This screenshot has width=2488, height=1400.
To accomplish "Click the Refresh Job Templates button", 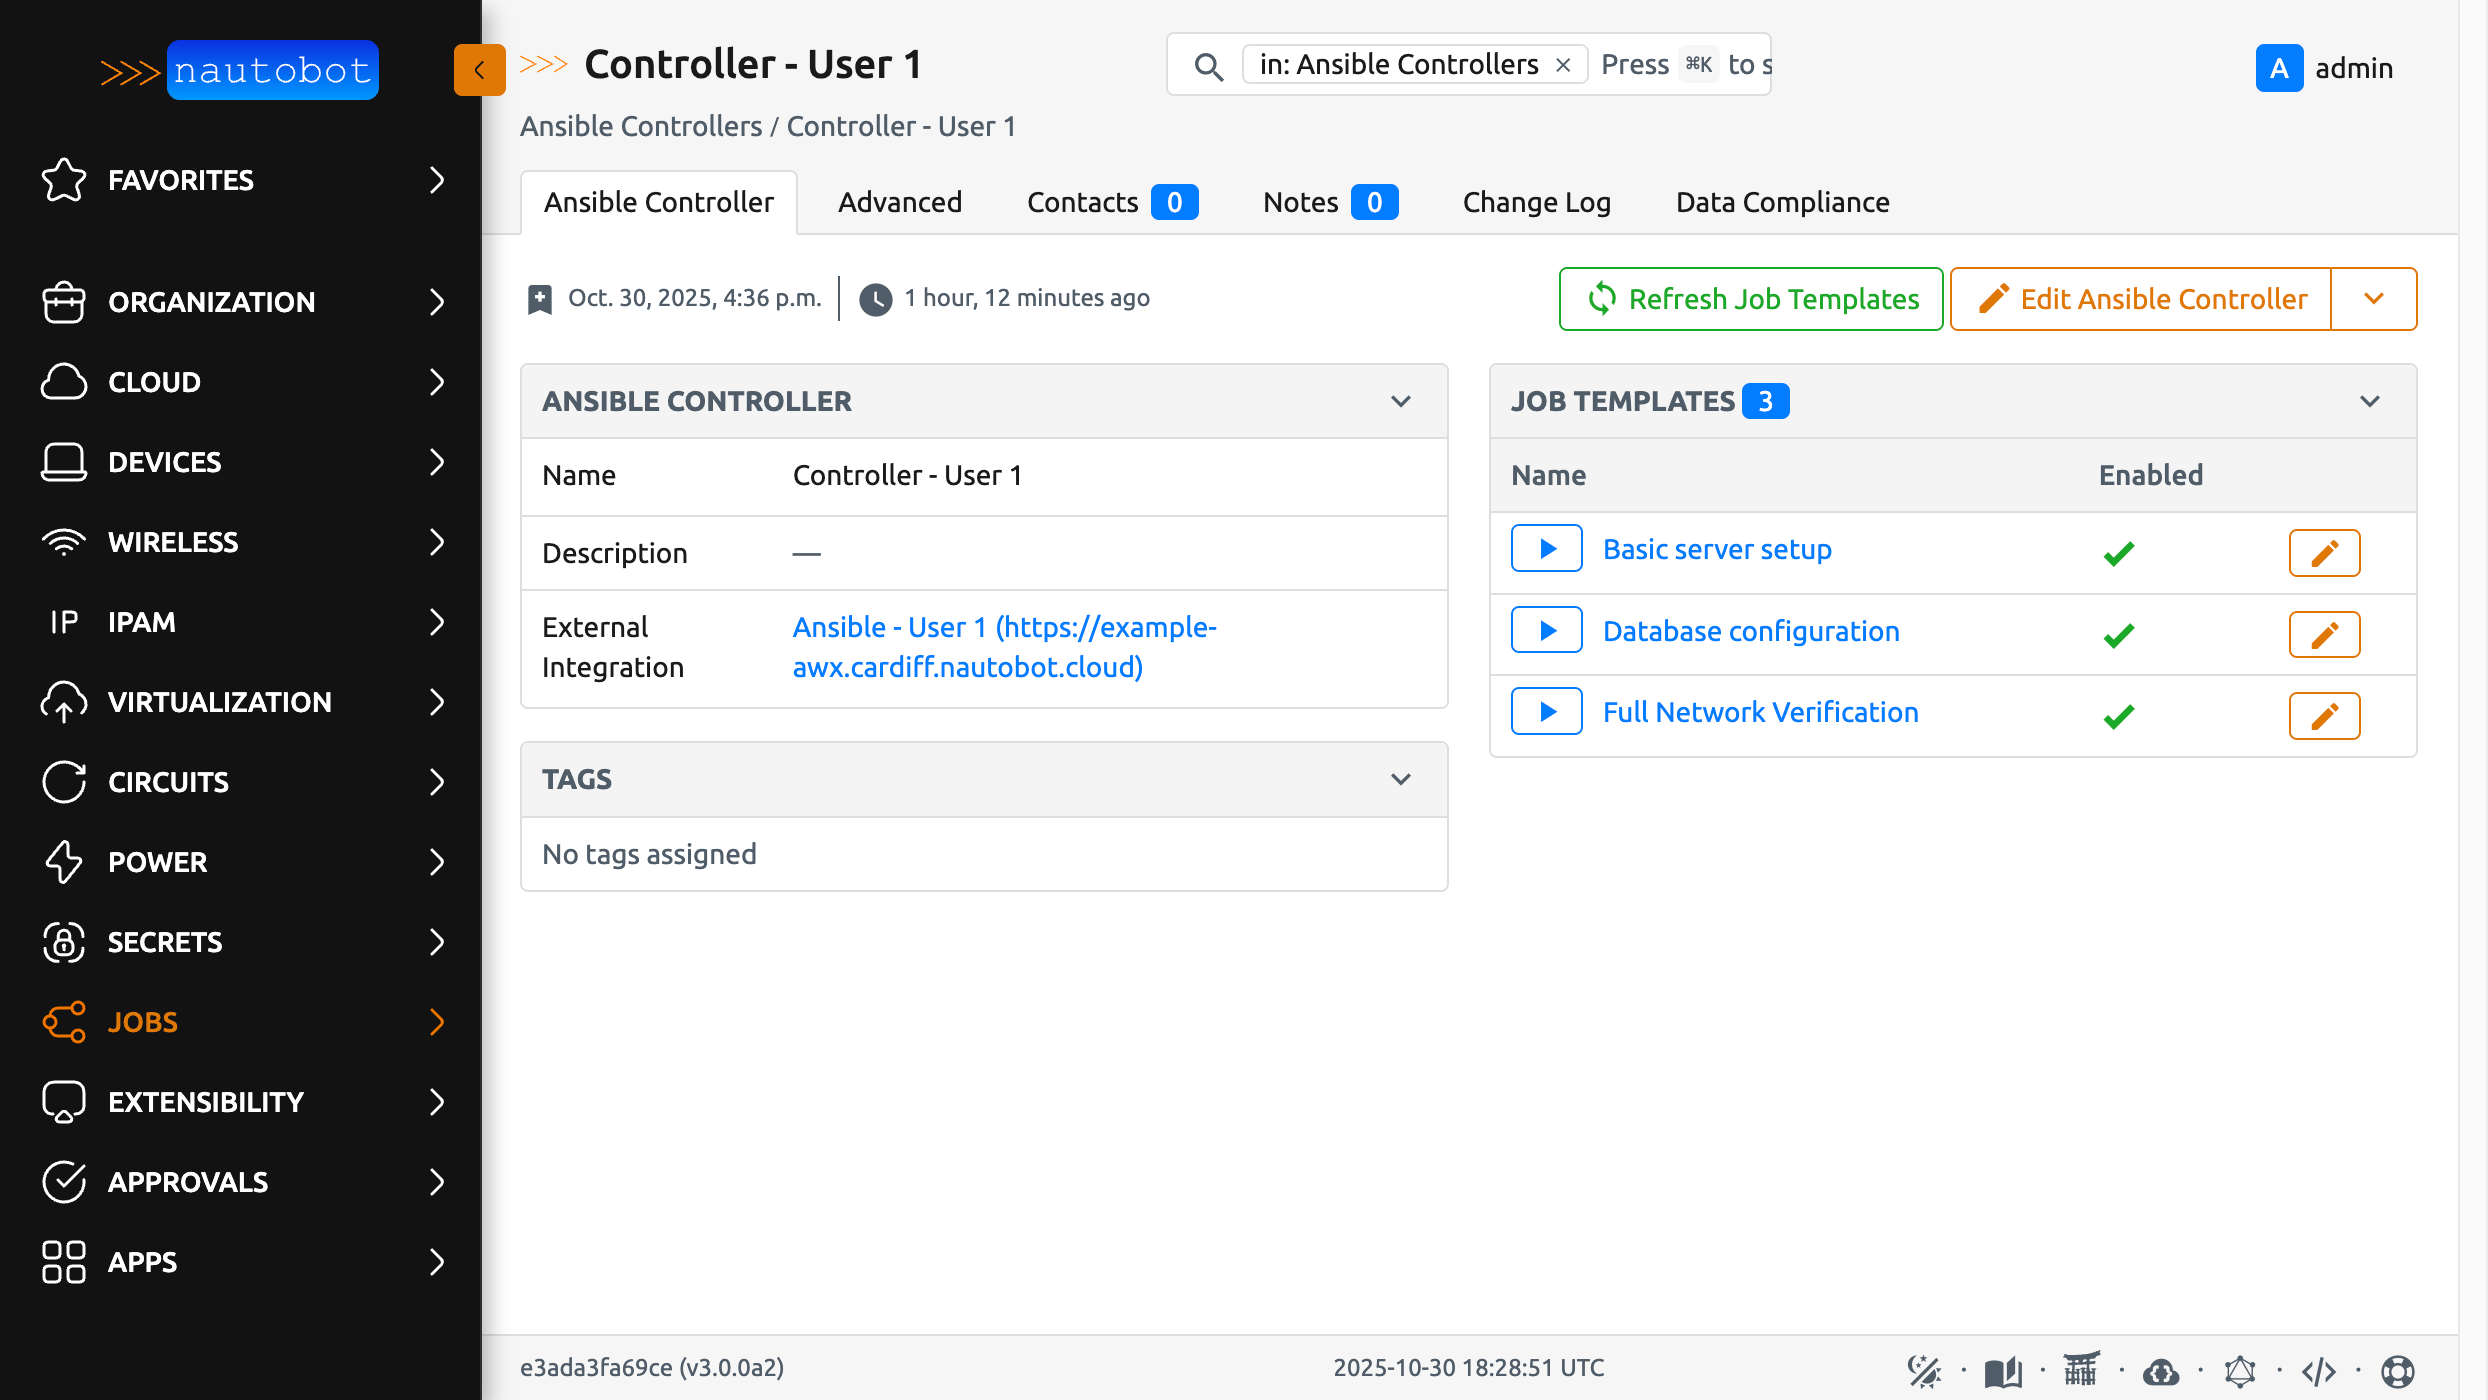I will 1750,298.
